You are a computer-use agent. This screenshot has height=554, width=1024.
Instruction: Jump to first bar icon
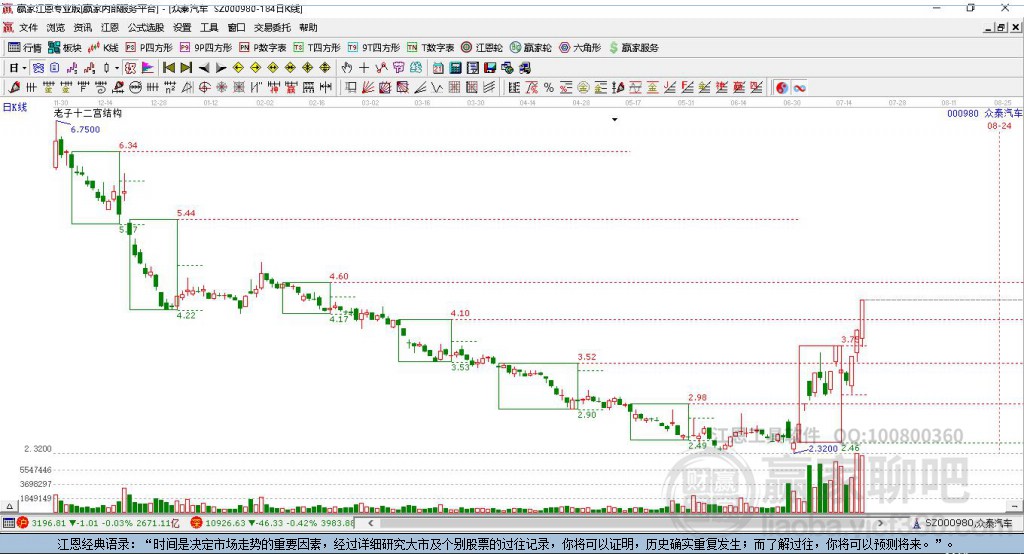click(168, 68)
